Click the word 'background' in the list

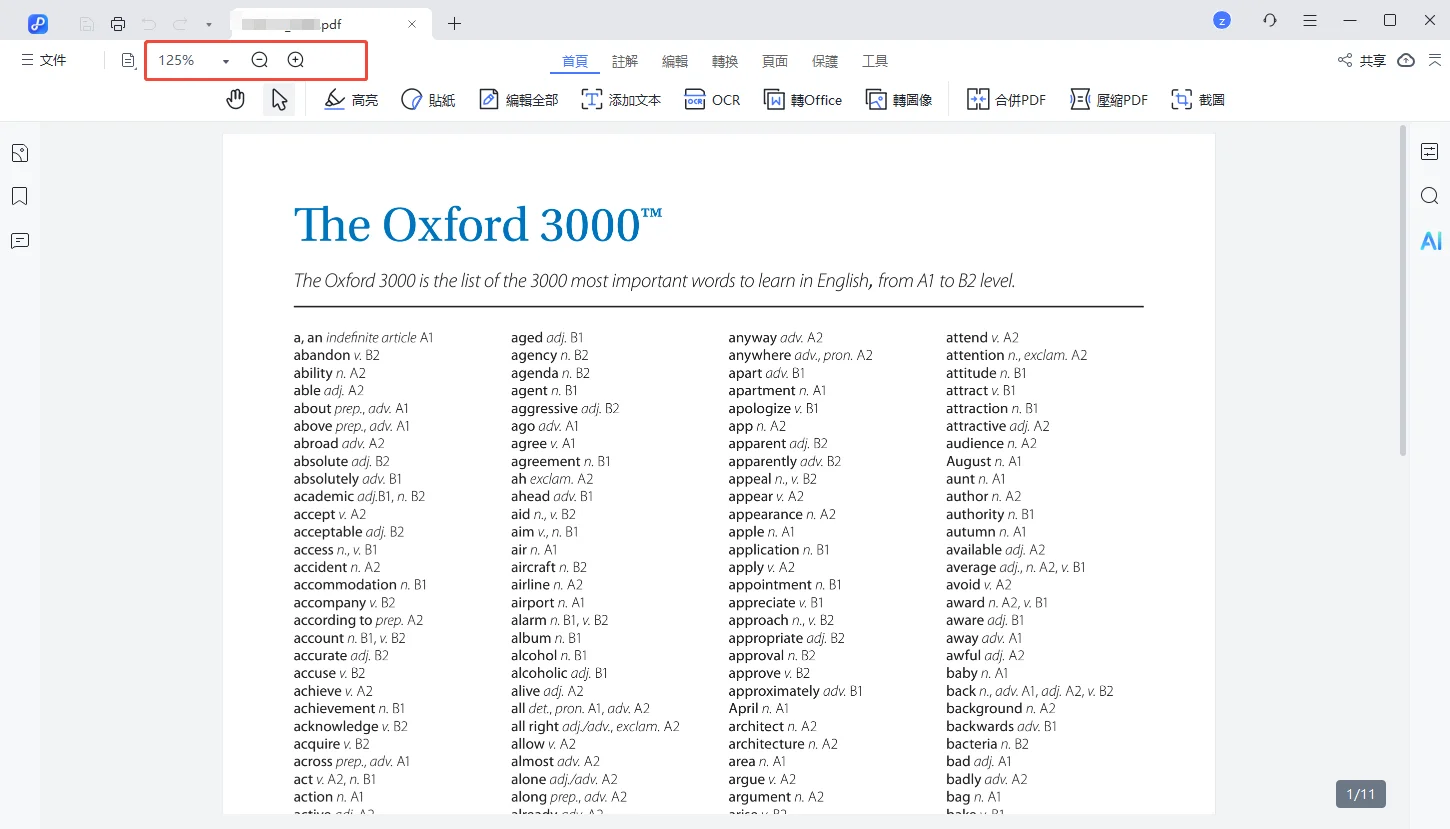point(984,709)
